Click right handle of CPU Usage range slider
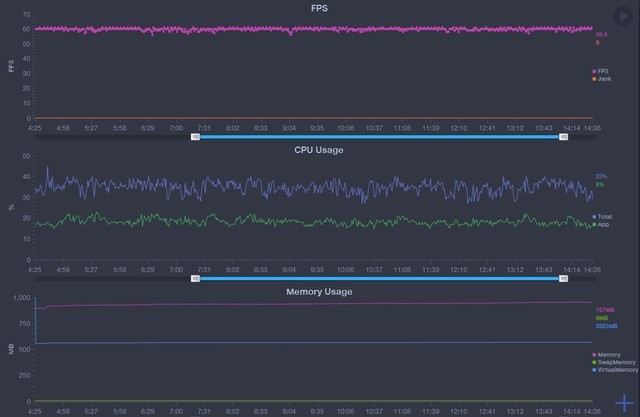 point(564,279)
